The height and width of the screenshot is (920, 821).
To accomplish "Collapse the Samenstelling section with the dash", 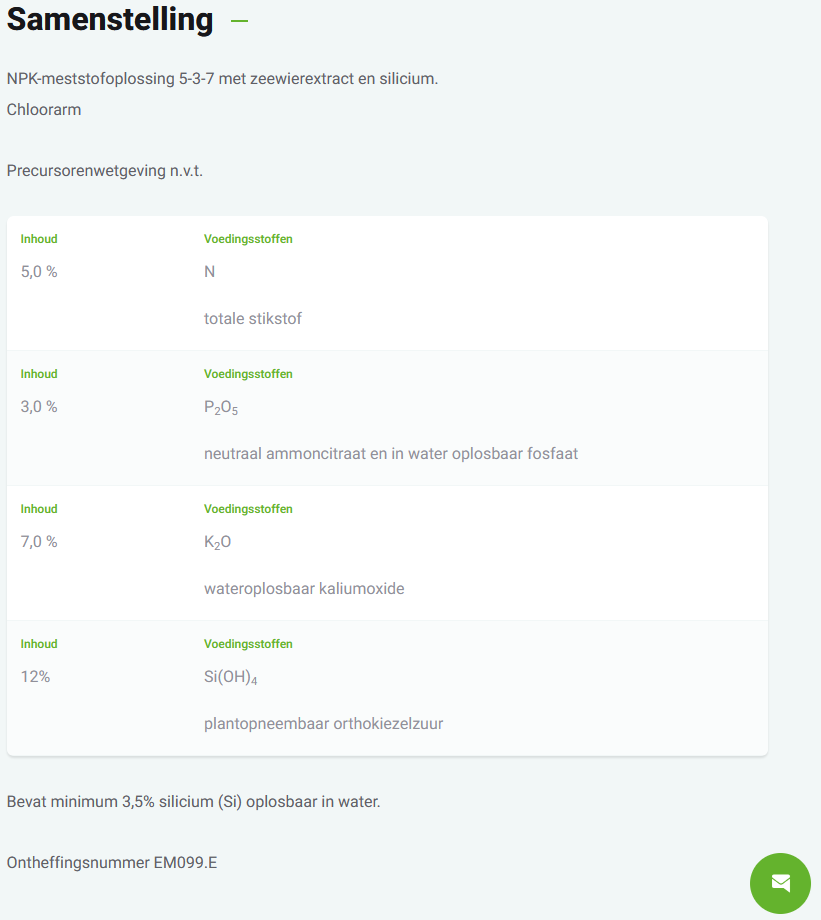I will tap(239, 20).
